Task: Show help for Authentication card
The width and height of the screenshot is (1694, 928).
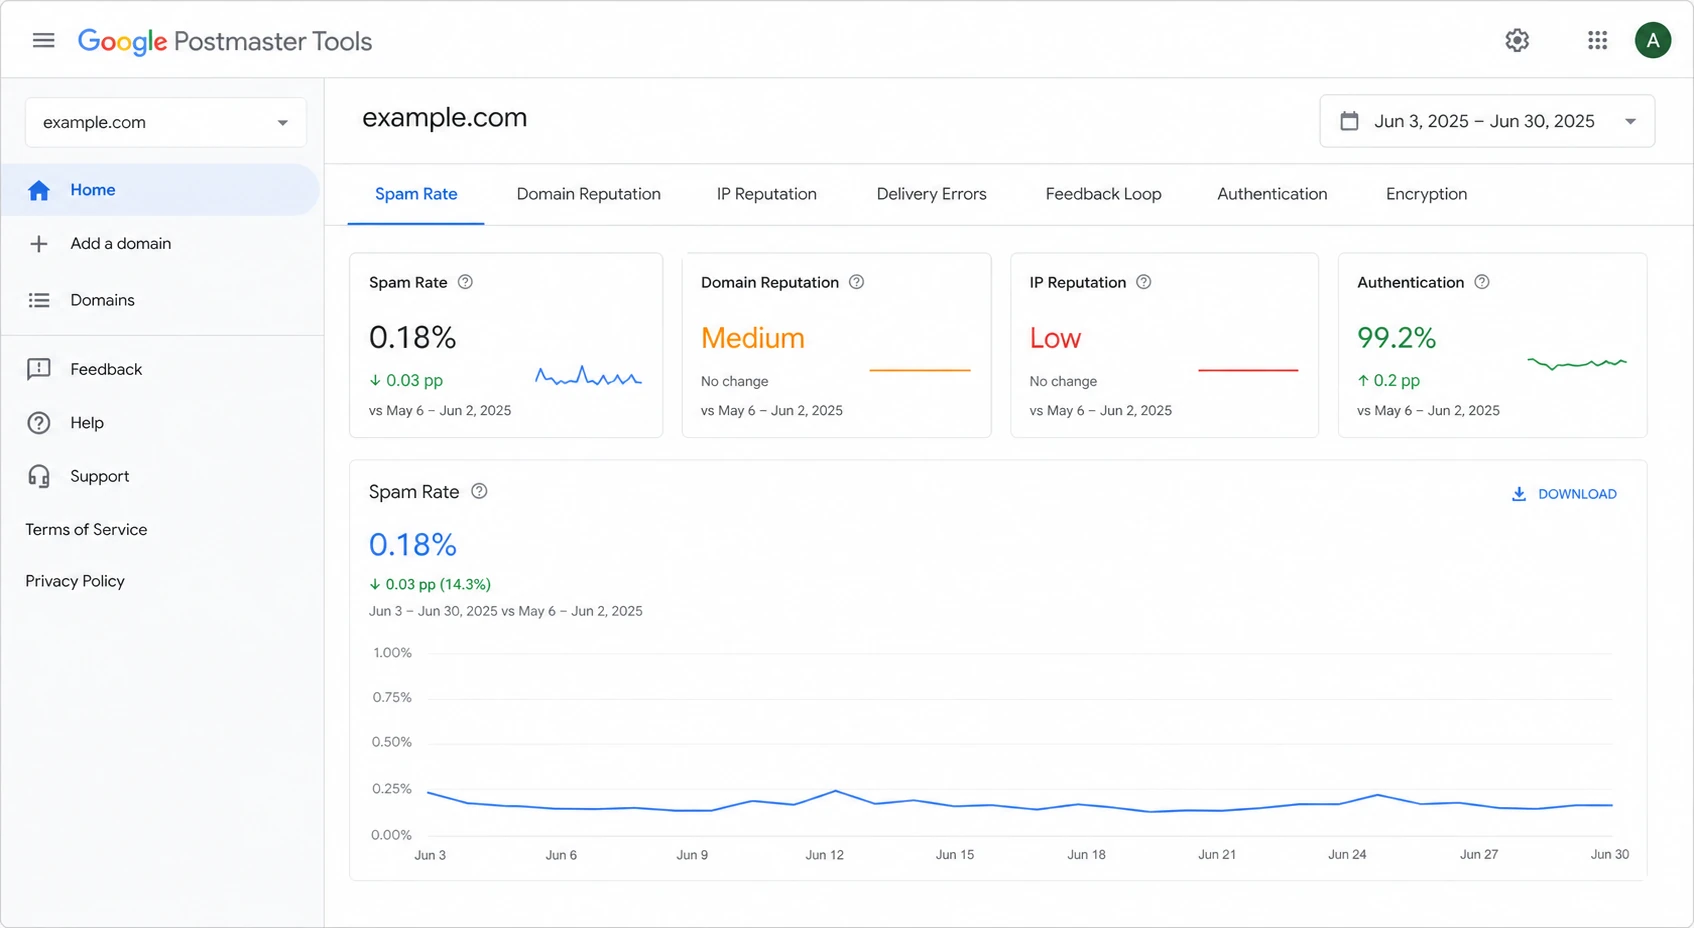Action: click(x=1482, y=282)
